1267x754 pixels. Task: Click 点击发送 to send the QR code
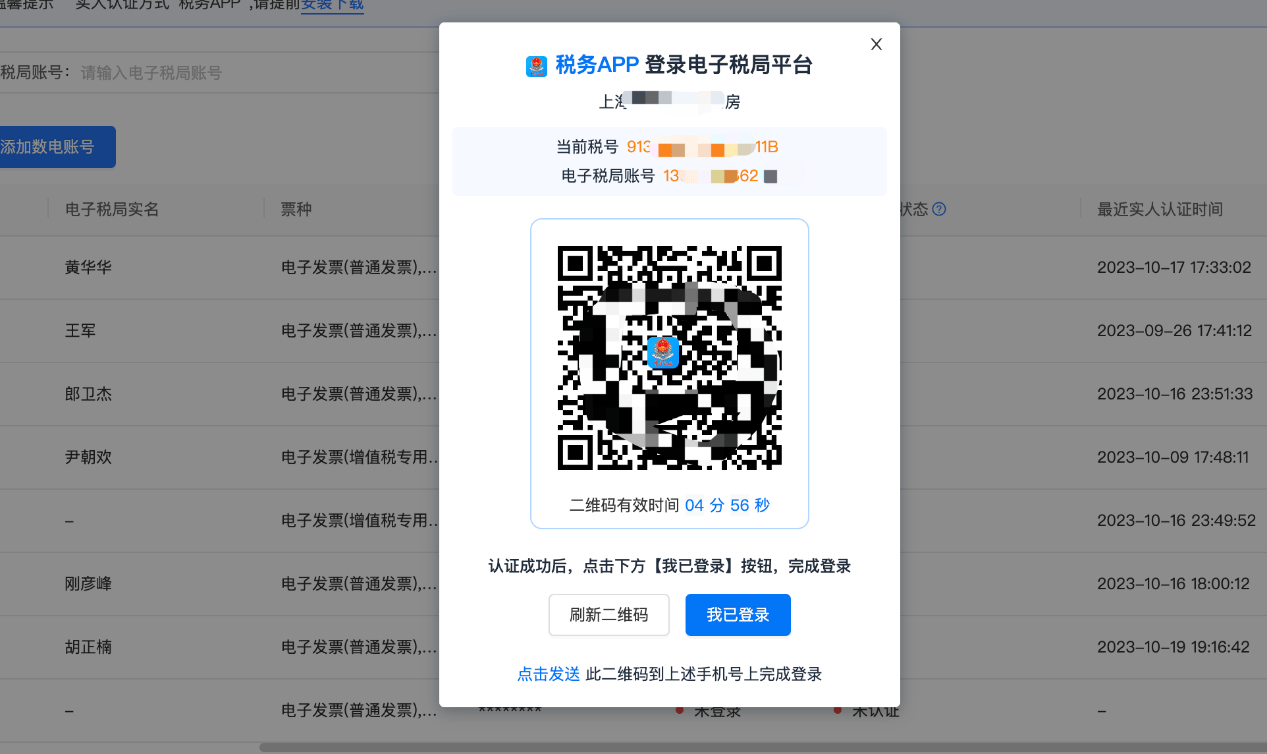click(x=548, y=673)
